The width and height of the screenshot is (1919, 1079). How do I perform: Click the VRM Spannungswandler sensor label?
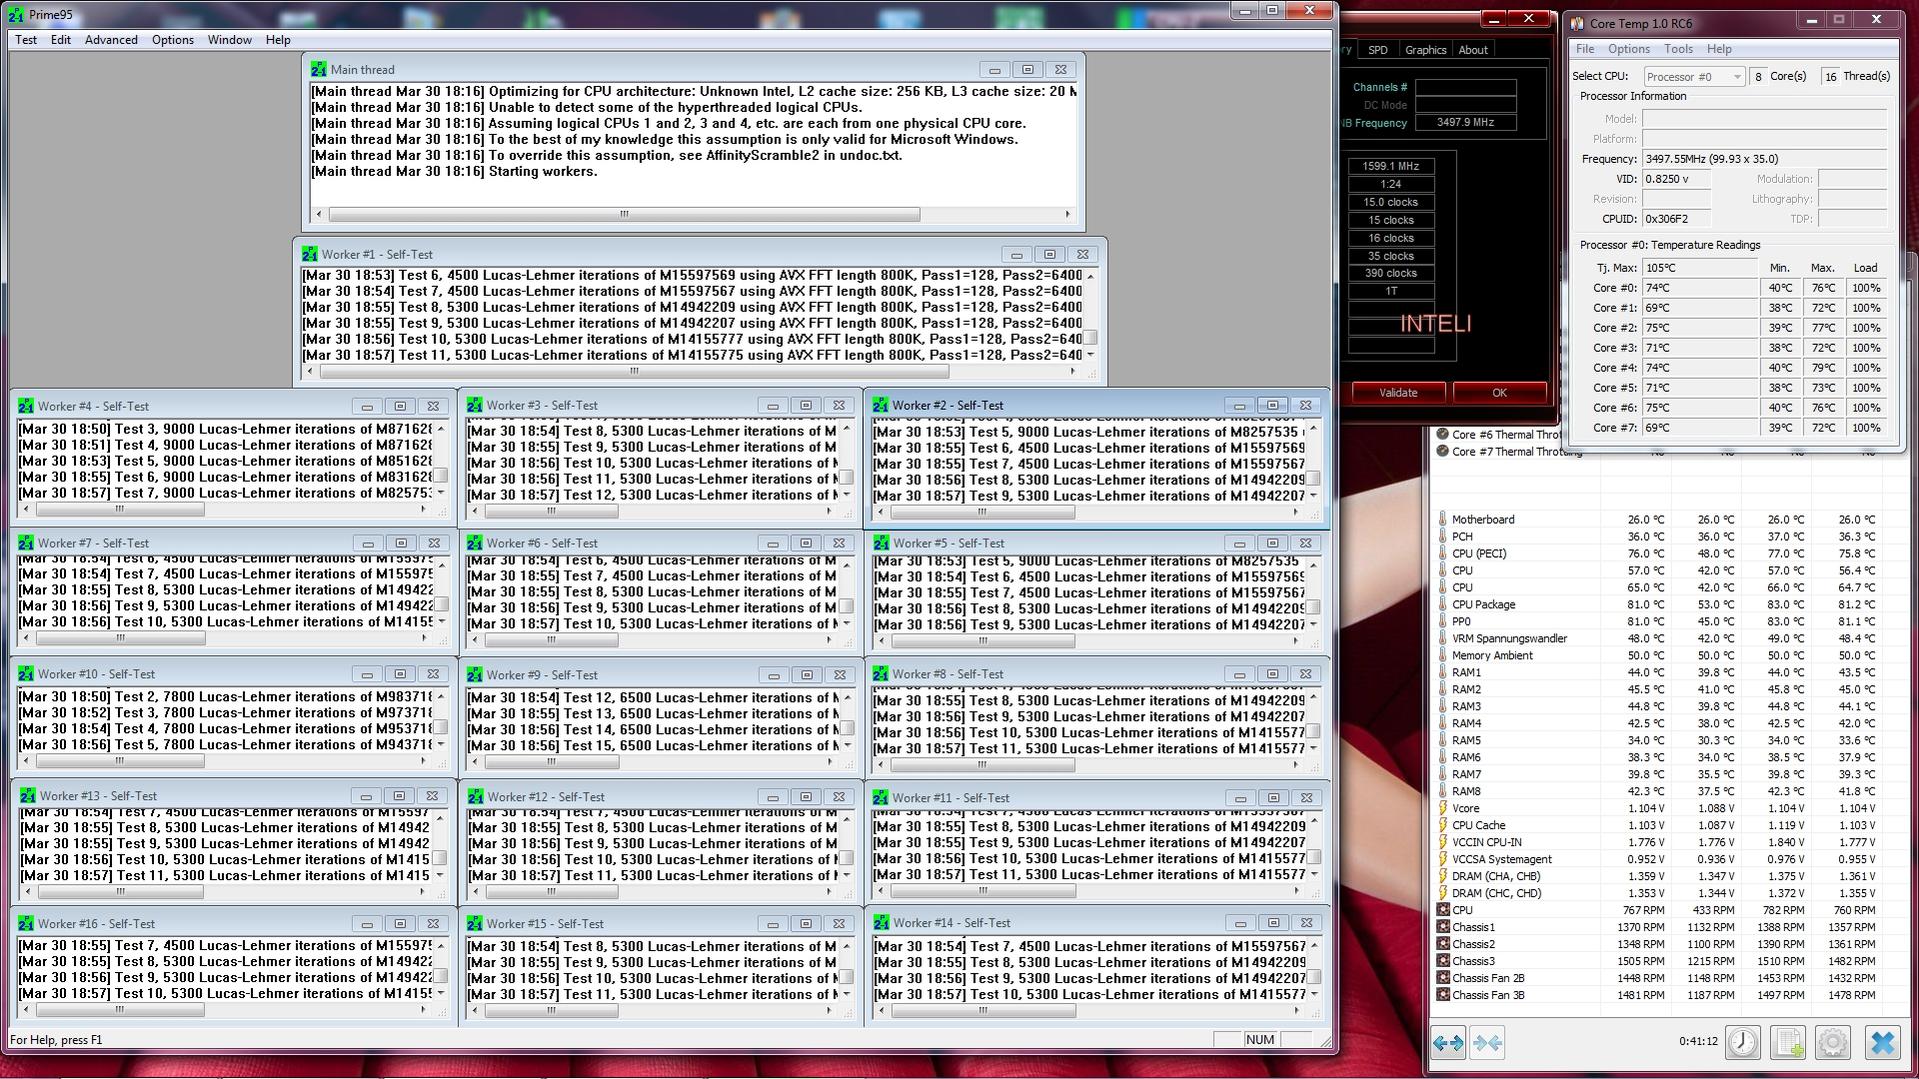[1509, 639]
